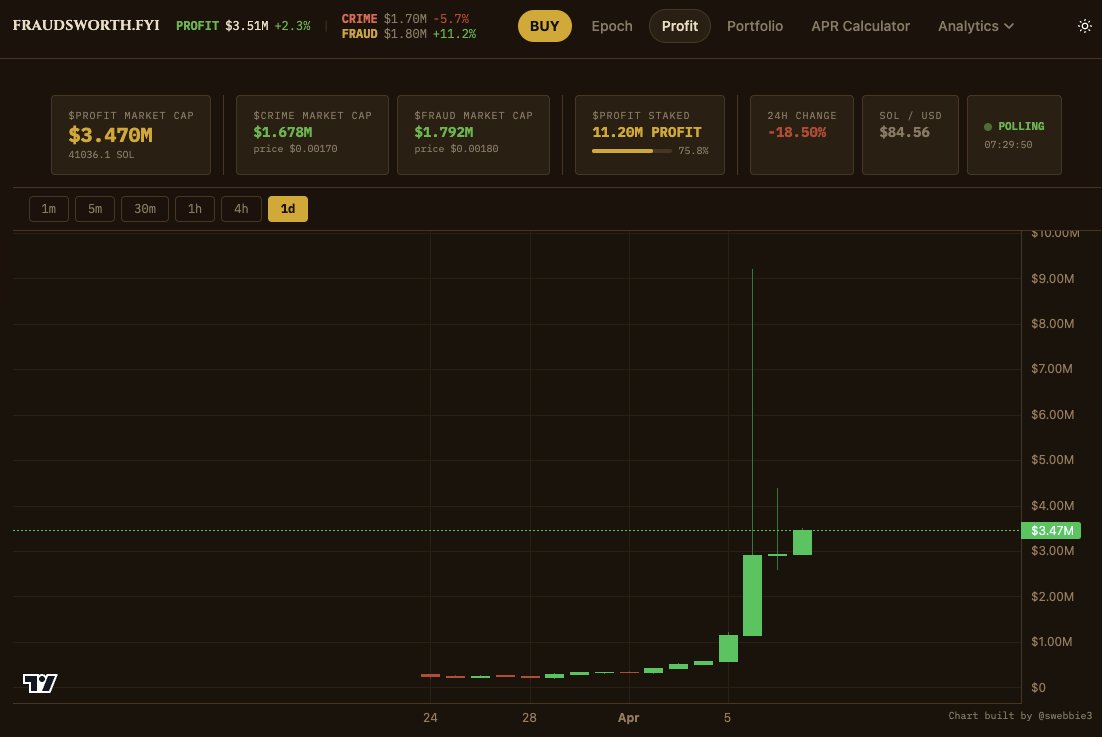Click the $PROFIT staked progress bar

[632, 151]
